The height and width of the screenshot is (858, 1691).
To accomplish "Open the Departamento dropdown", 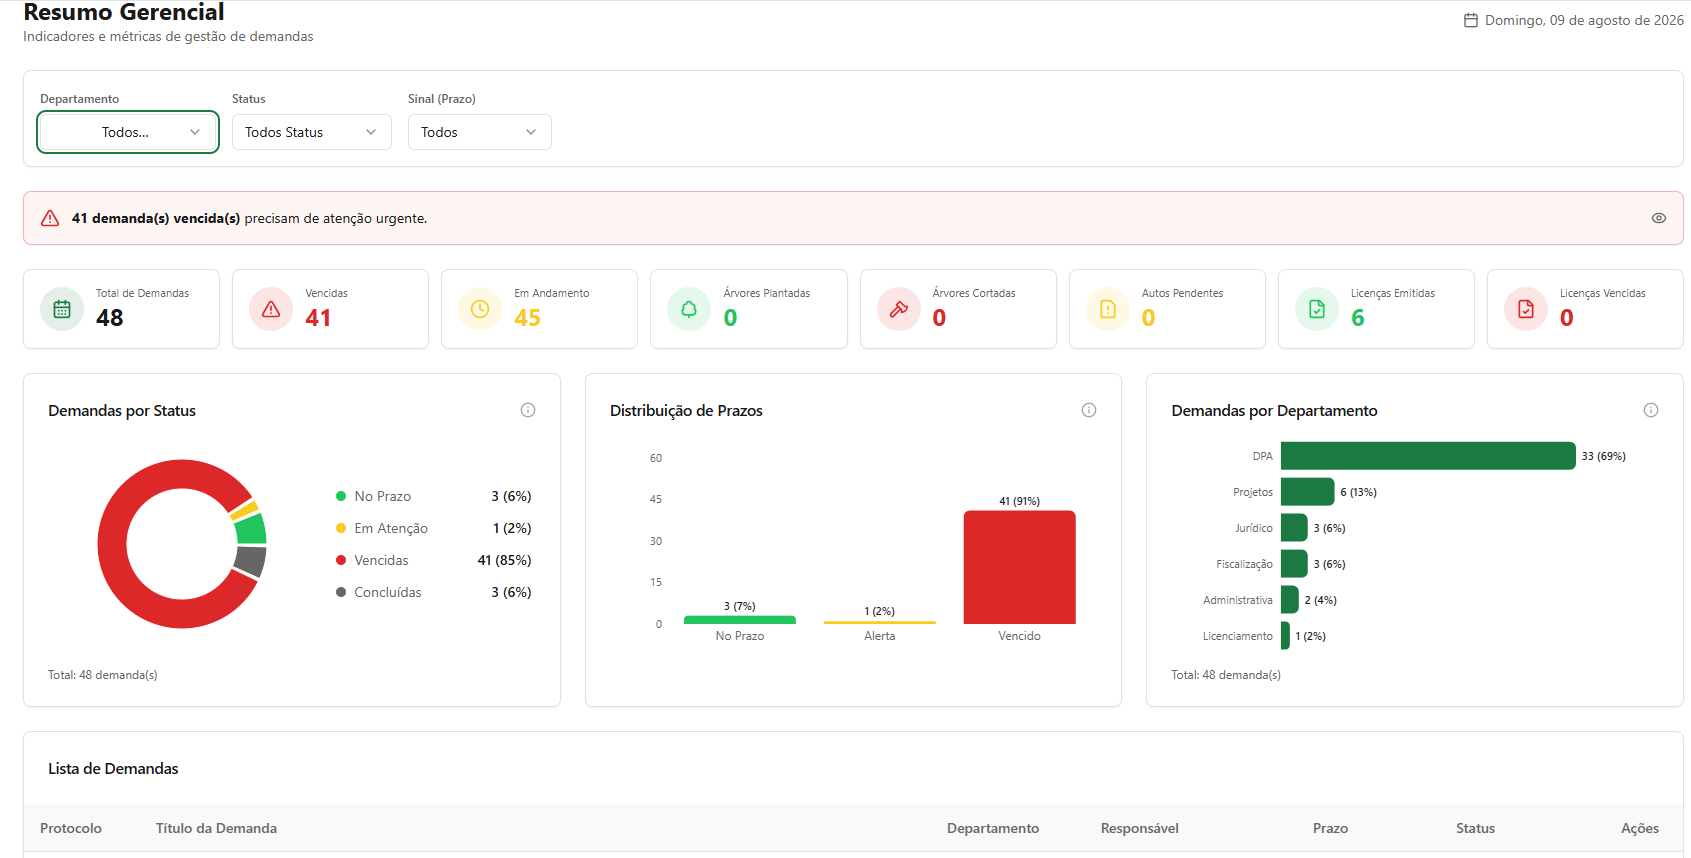I will [x=128, y=132].
